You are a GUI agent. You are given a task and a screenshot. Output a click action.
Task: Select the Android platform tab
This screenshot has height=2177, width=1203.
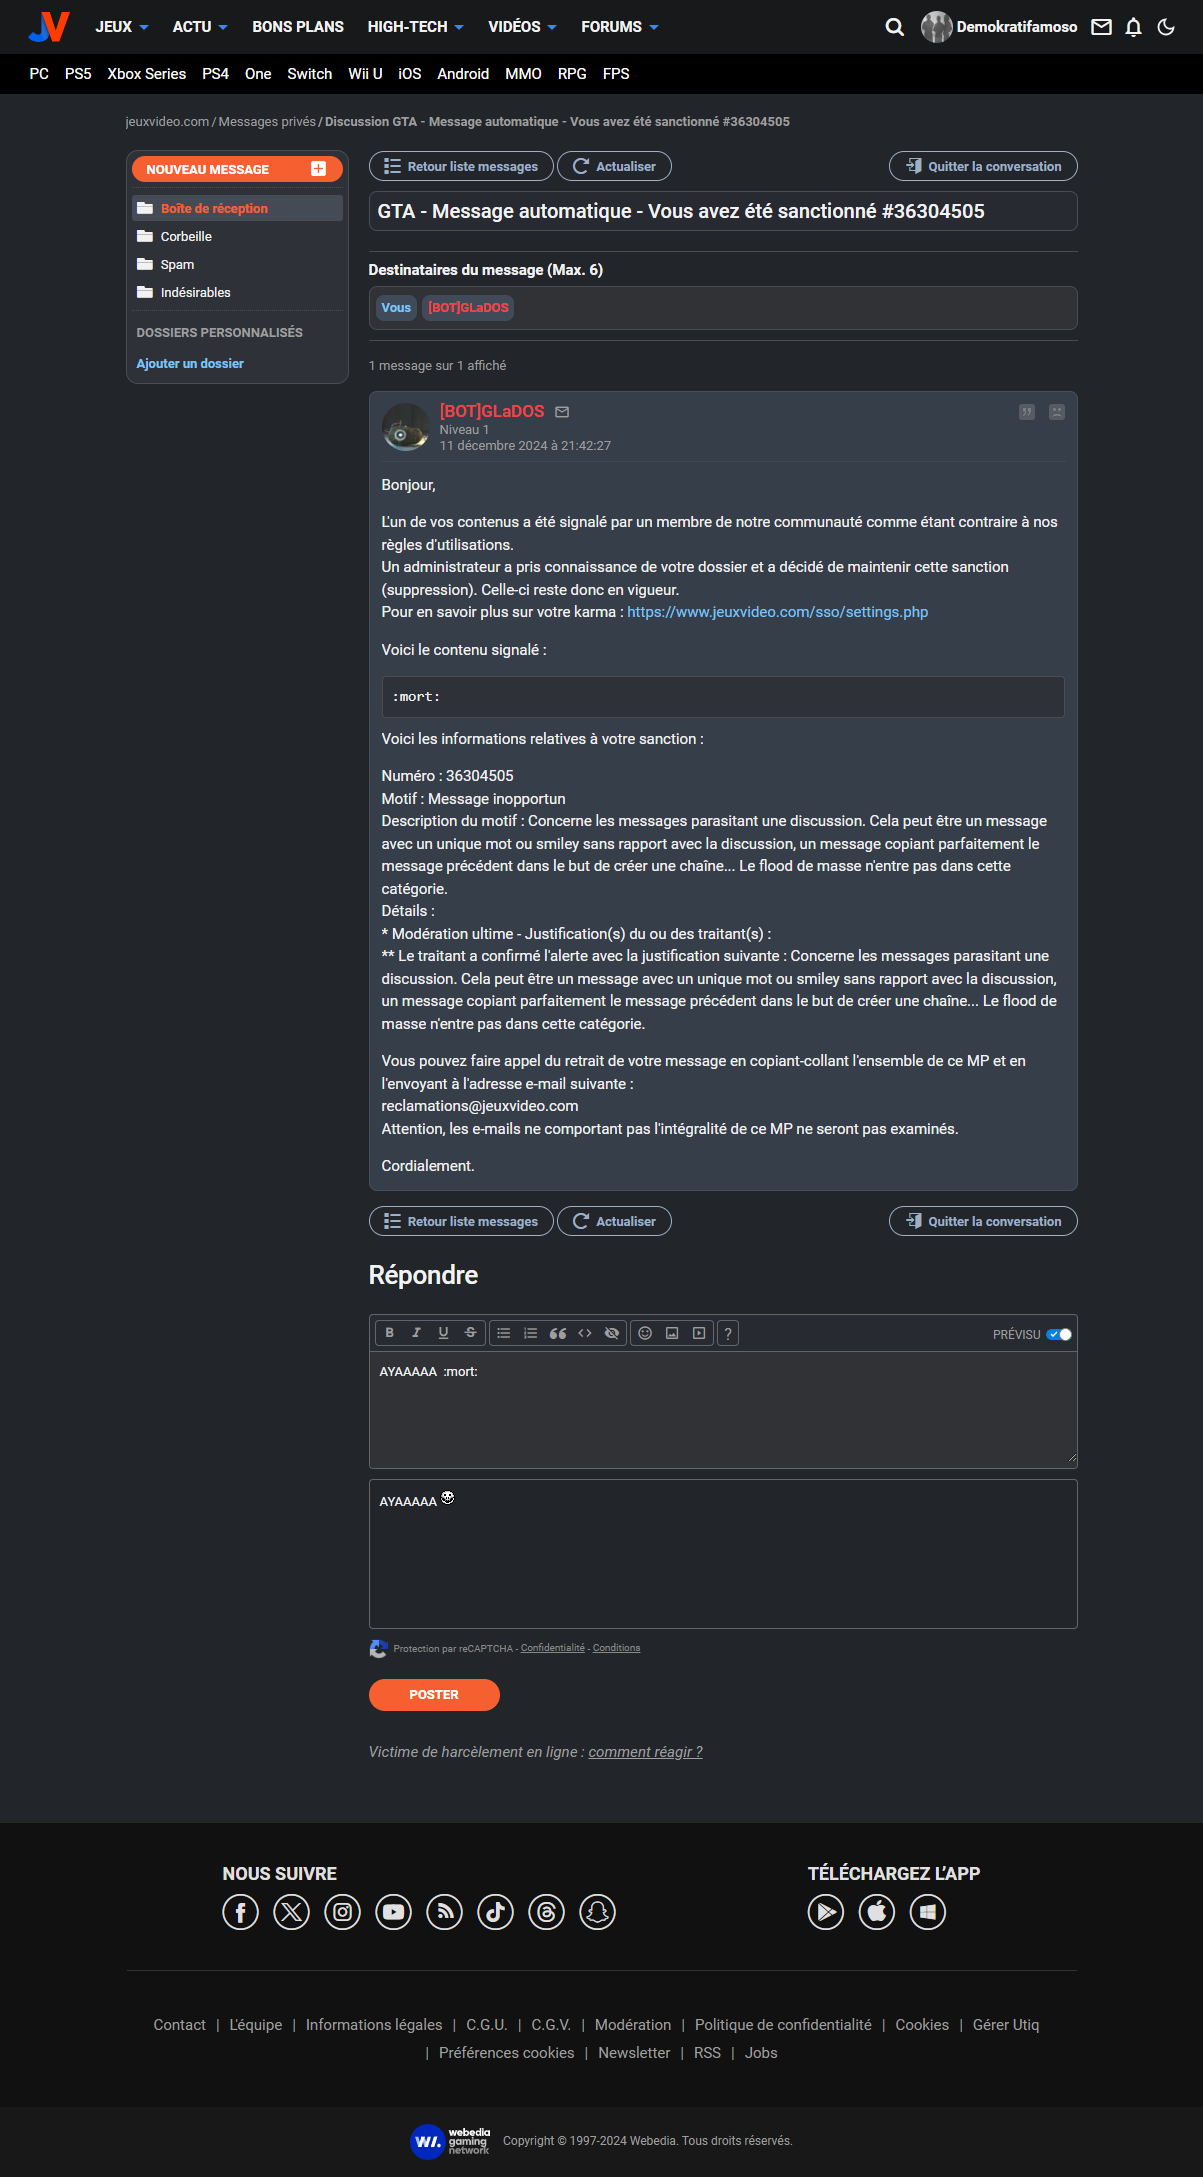click(x=463, y=74)
